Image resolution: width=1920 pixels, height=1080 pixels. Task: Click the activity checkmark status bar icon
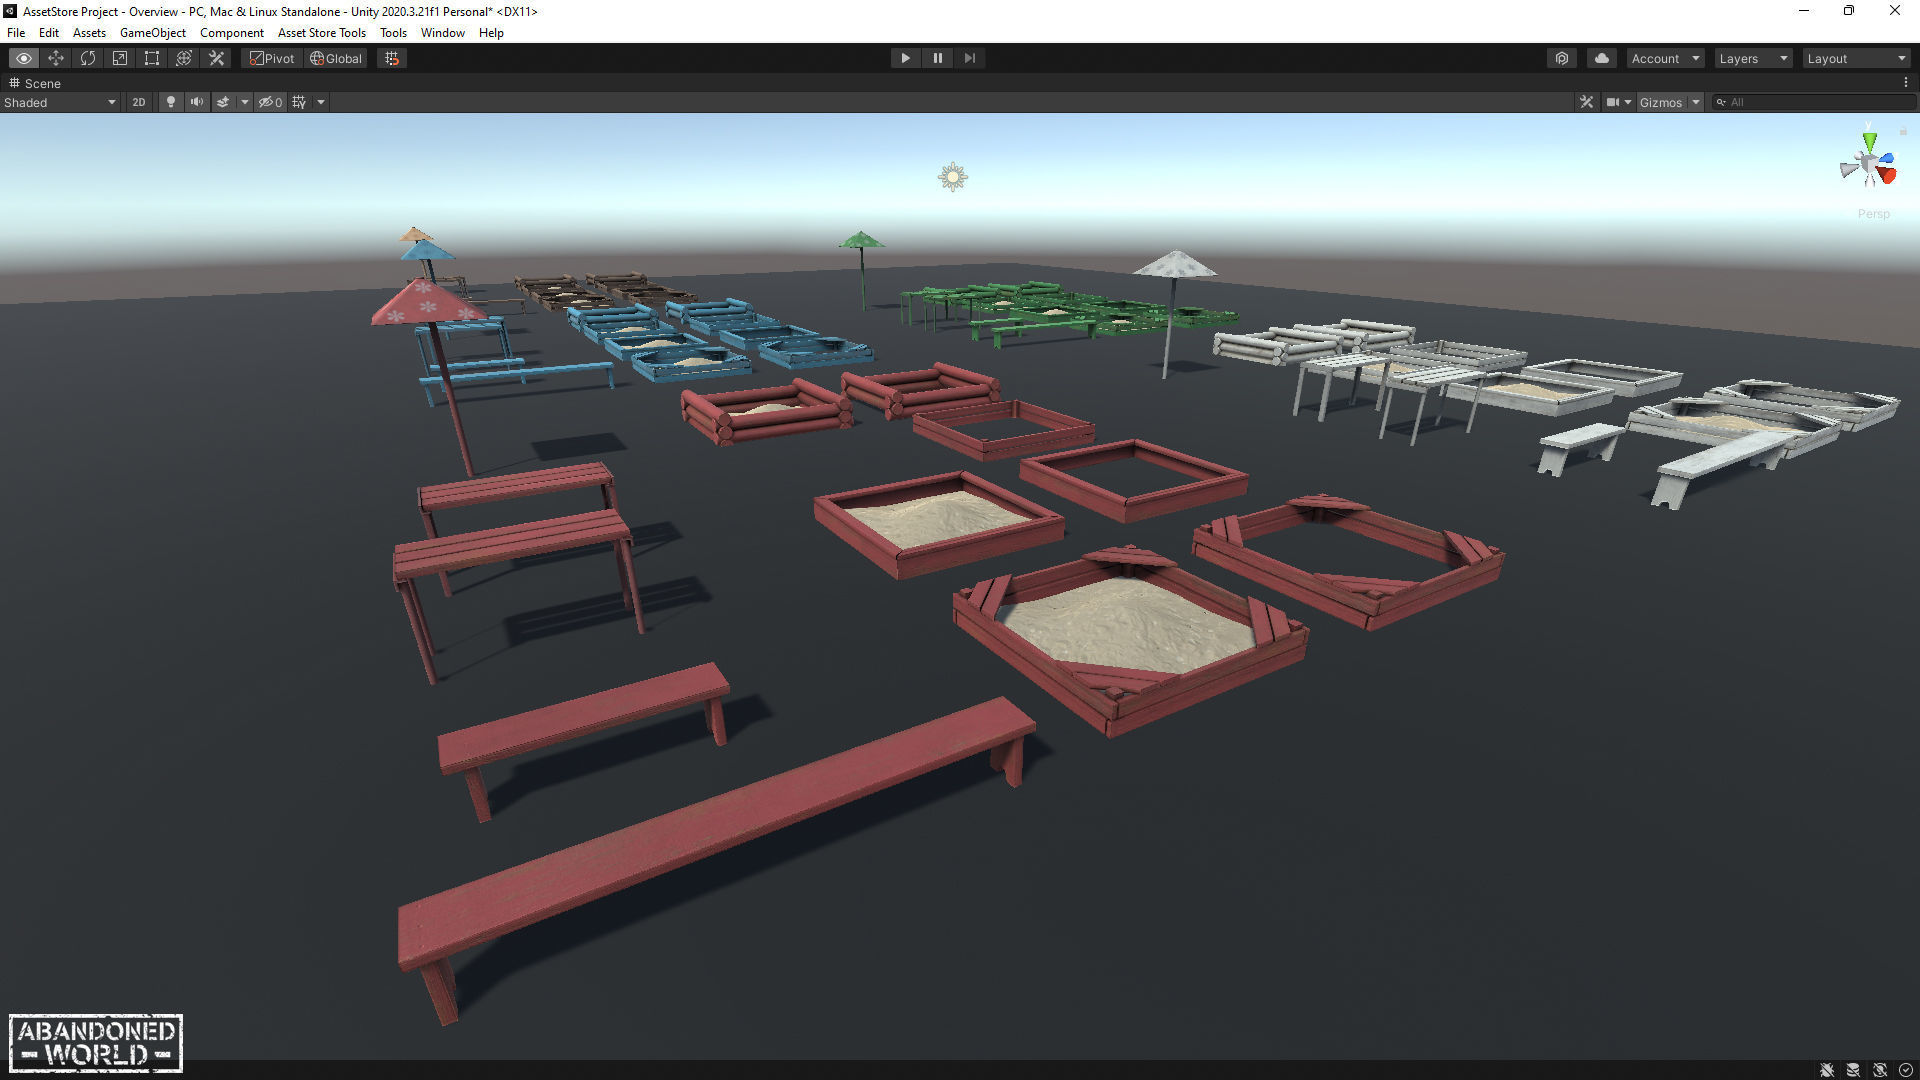1905,1070
